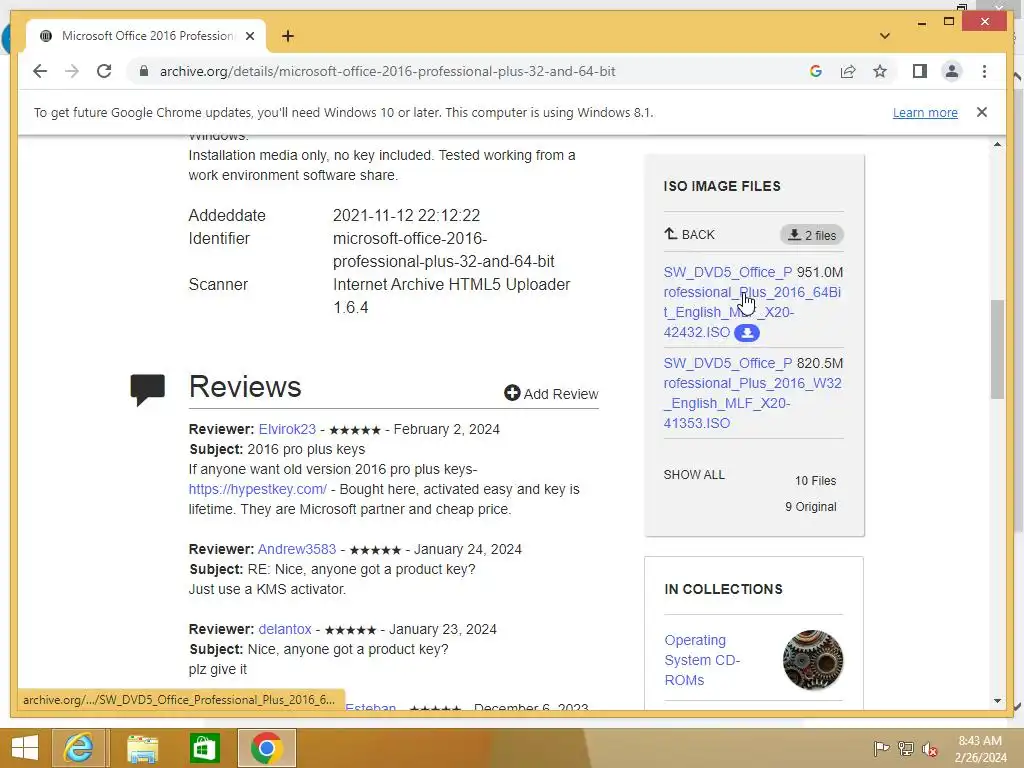This screenshot has height=768, width=1024.
Task: Expand the tab search chevron
Action: click(884, 36)
